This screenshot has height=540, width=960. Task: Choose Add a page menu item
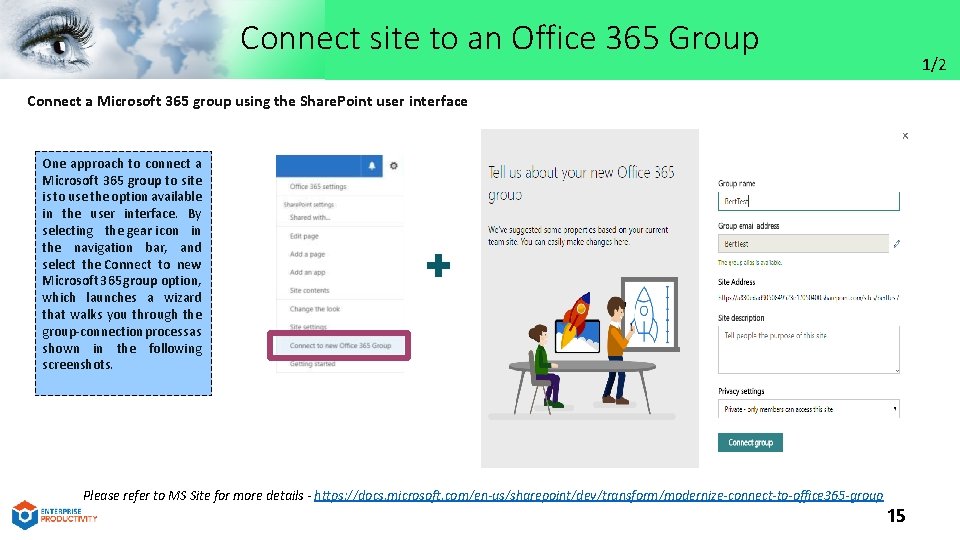tap(307, 254)
